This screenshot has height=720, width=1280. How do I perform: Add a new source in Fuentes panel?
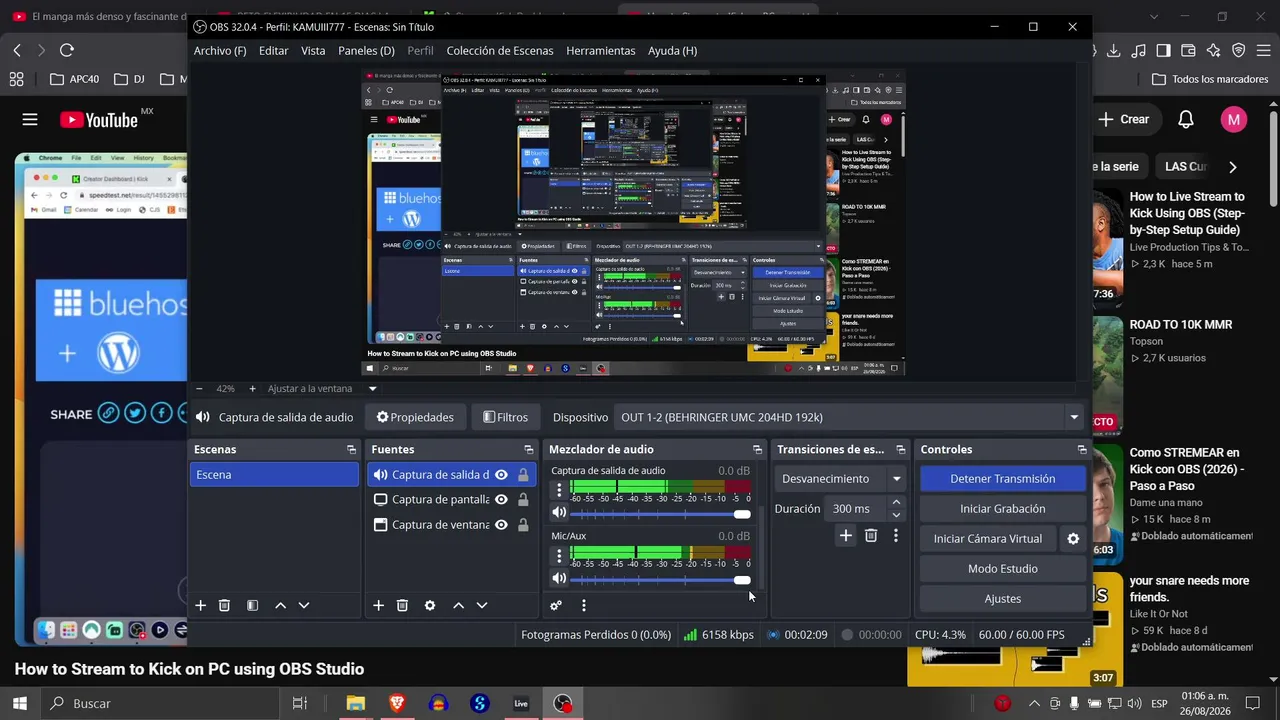[x=378, y=605]
